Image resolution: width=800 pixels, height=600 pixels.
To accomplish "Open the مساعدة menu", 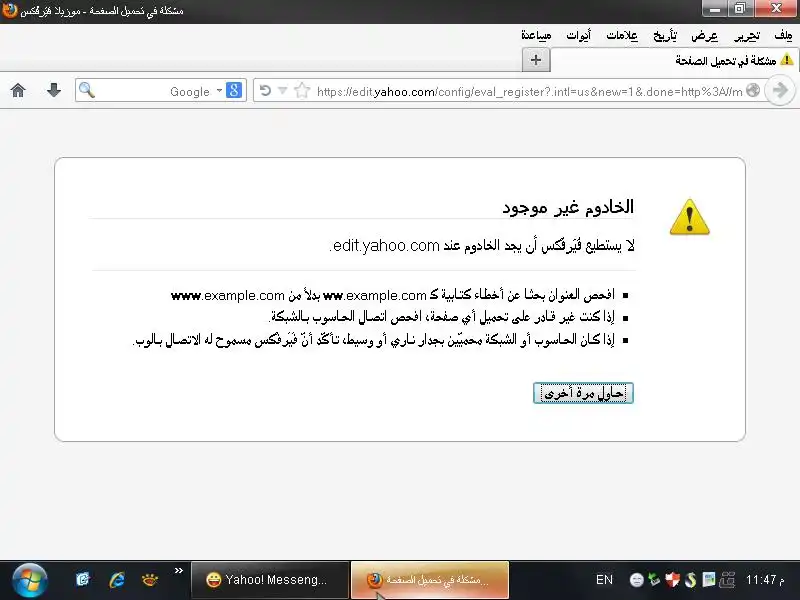I will [x=536, y=35].
